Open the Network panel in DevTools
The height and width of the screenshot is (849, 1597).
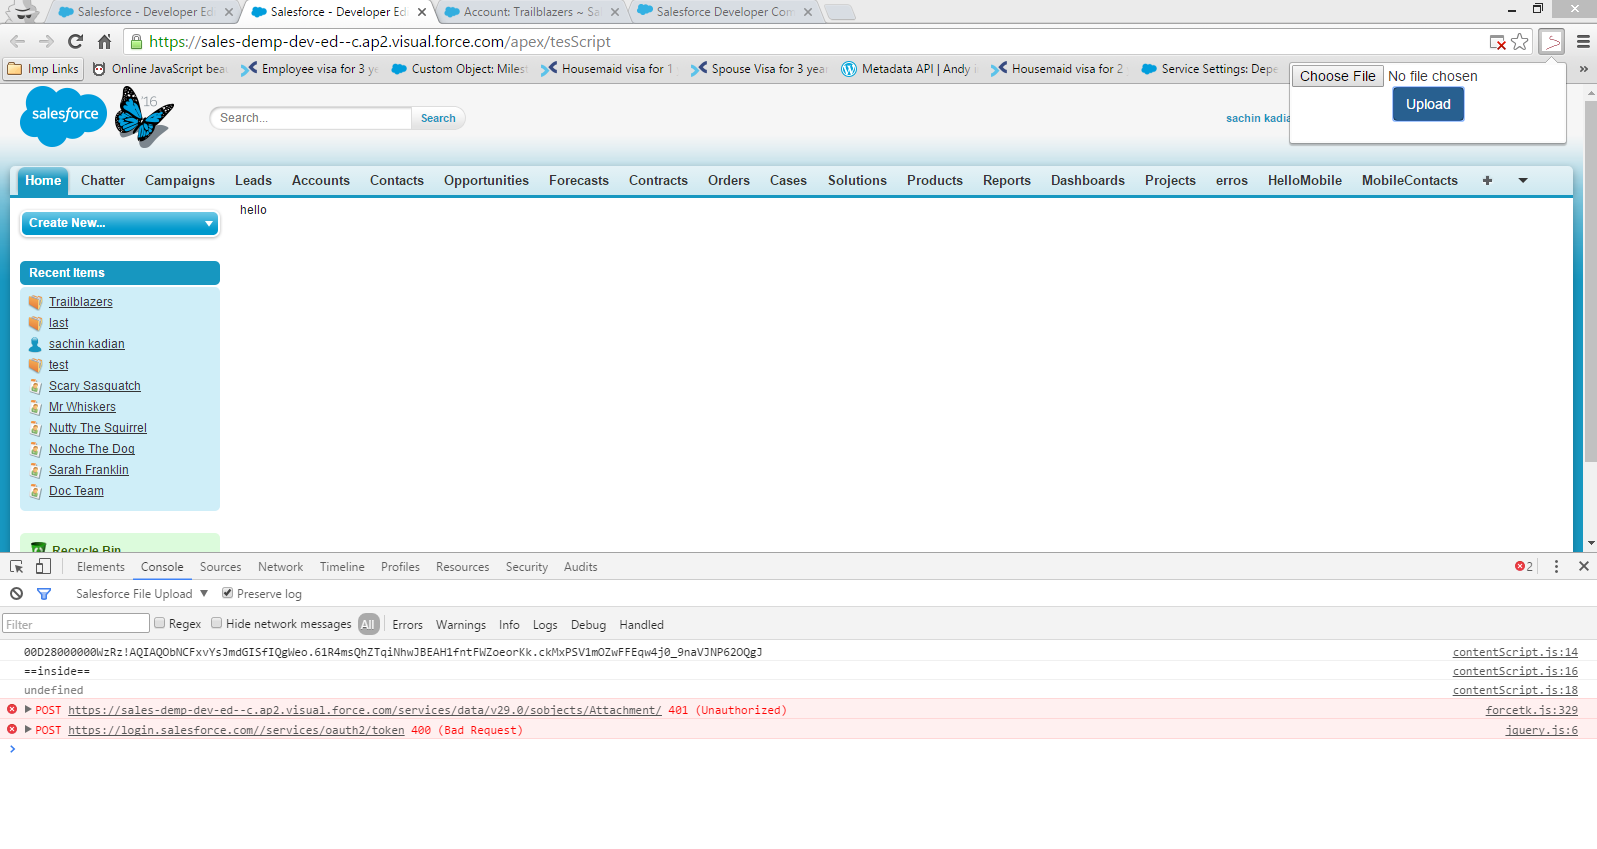click(x=280, y=567)
